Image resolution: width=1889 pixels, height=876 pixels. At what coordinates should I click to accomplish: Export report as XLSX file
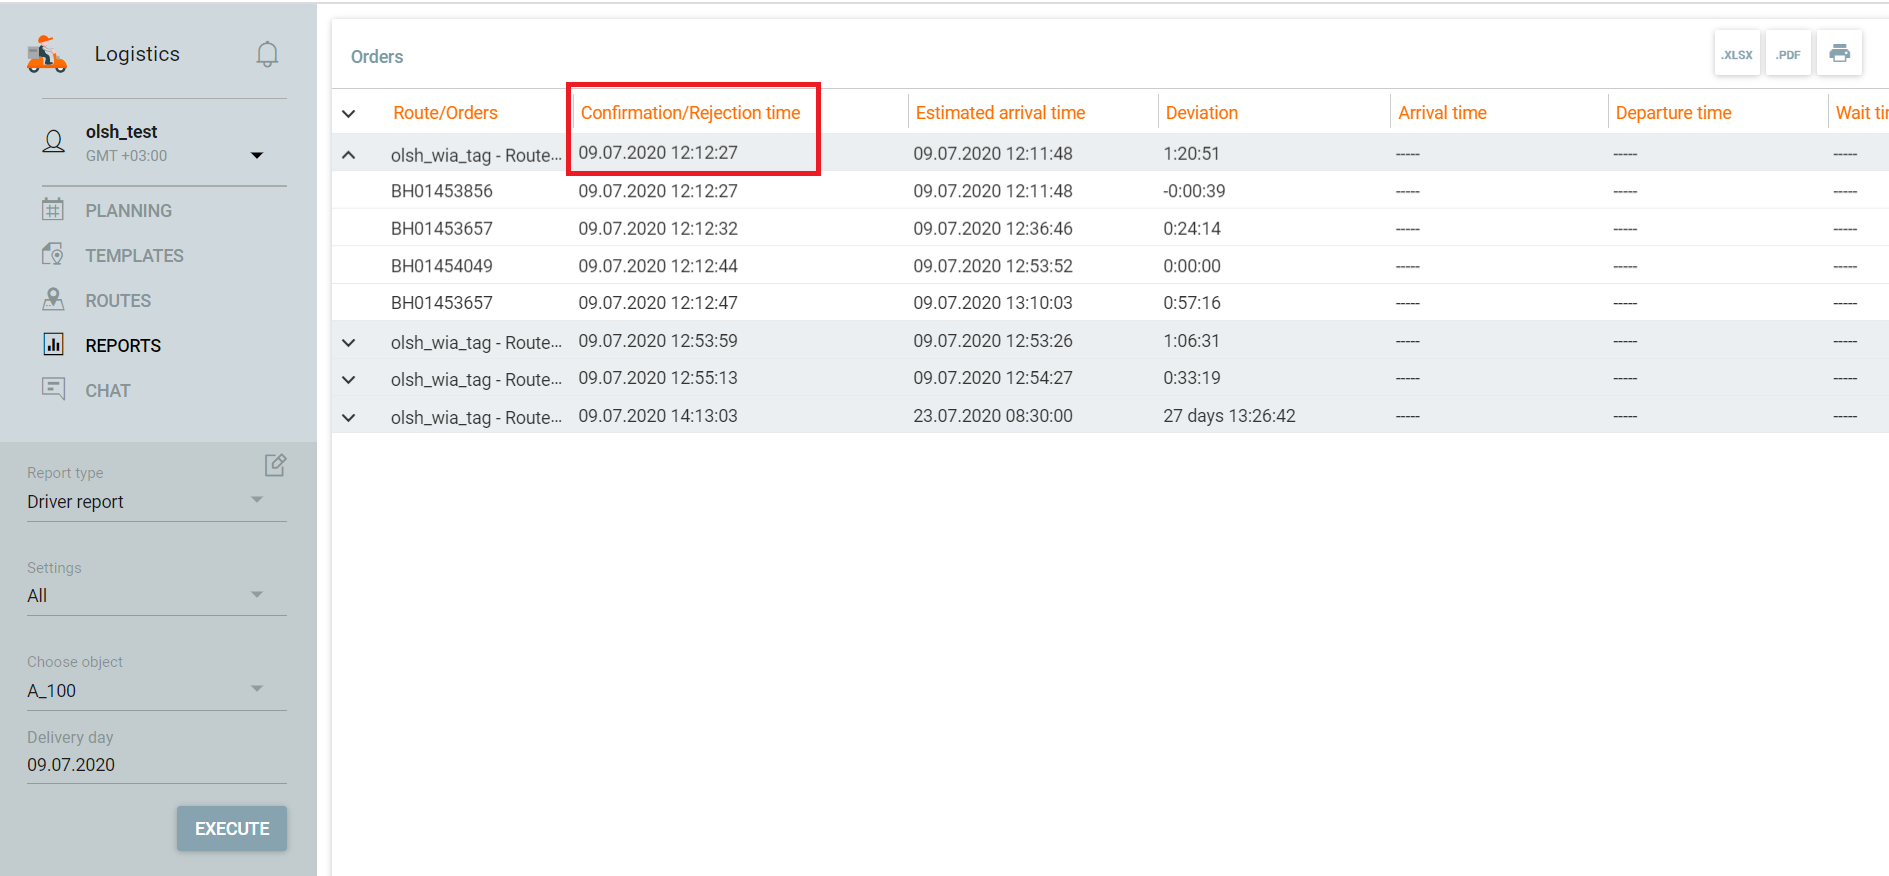1737,54
